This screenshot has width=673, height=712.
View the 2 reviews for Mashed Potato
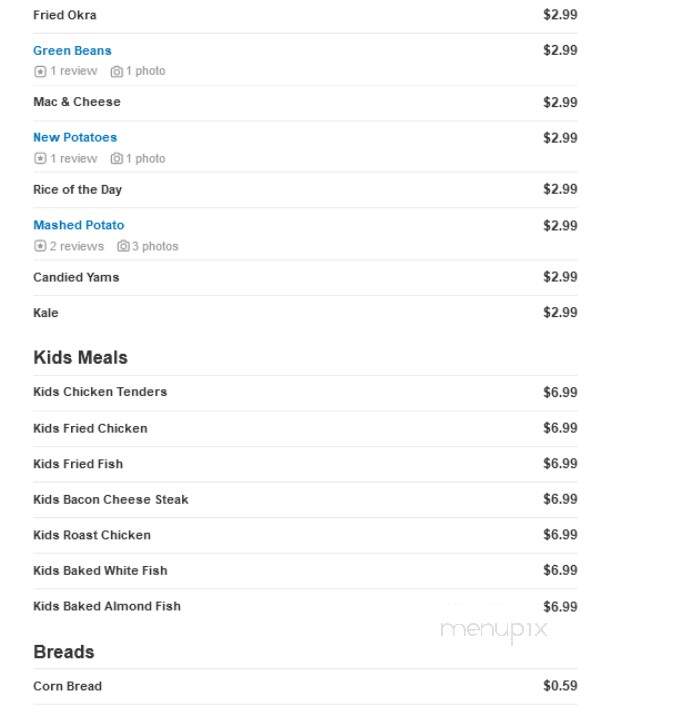point(76,246)
